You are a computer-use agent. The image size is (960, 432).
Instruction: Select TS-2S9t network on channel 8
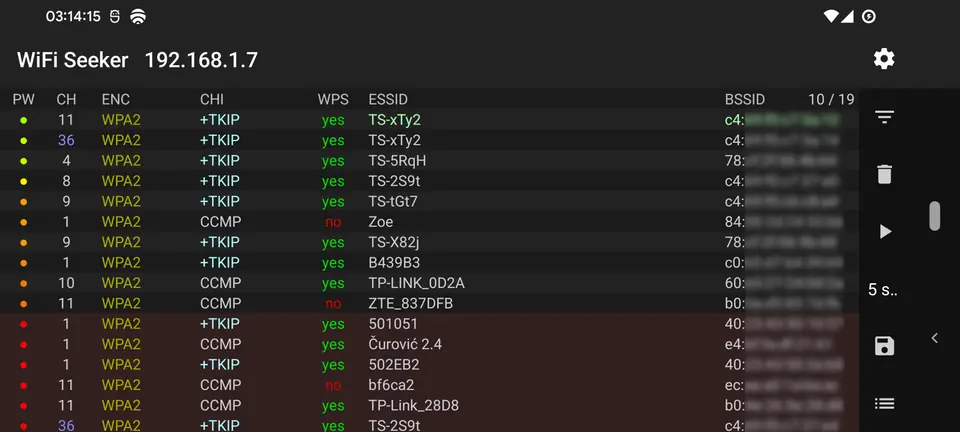[x=430, y=181]
